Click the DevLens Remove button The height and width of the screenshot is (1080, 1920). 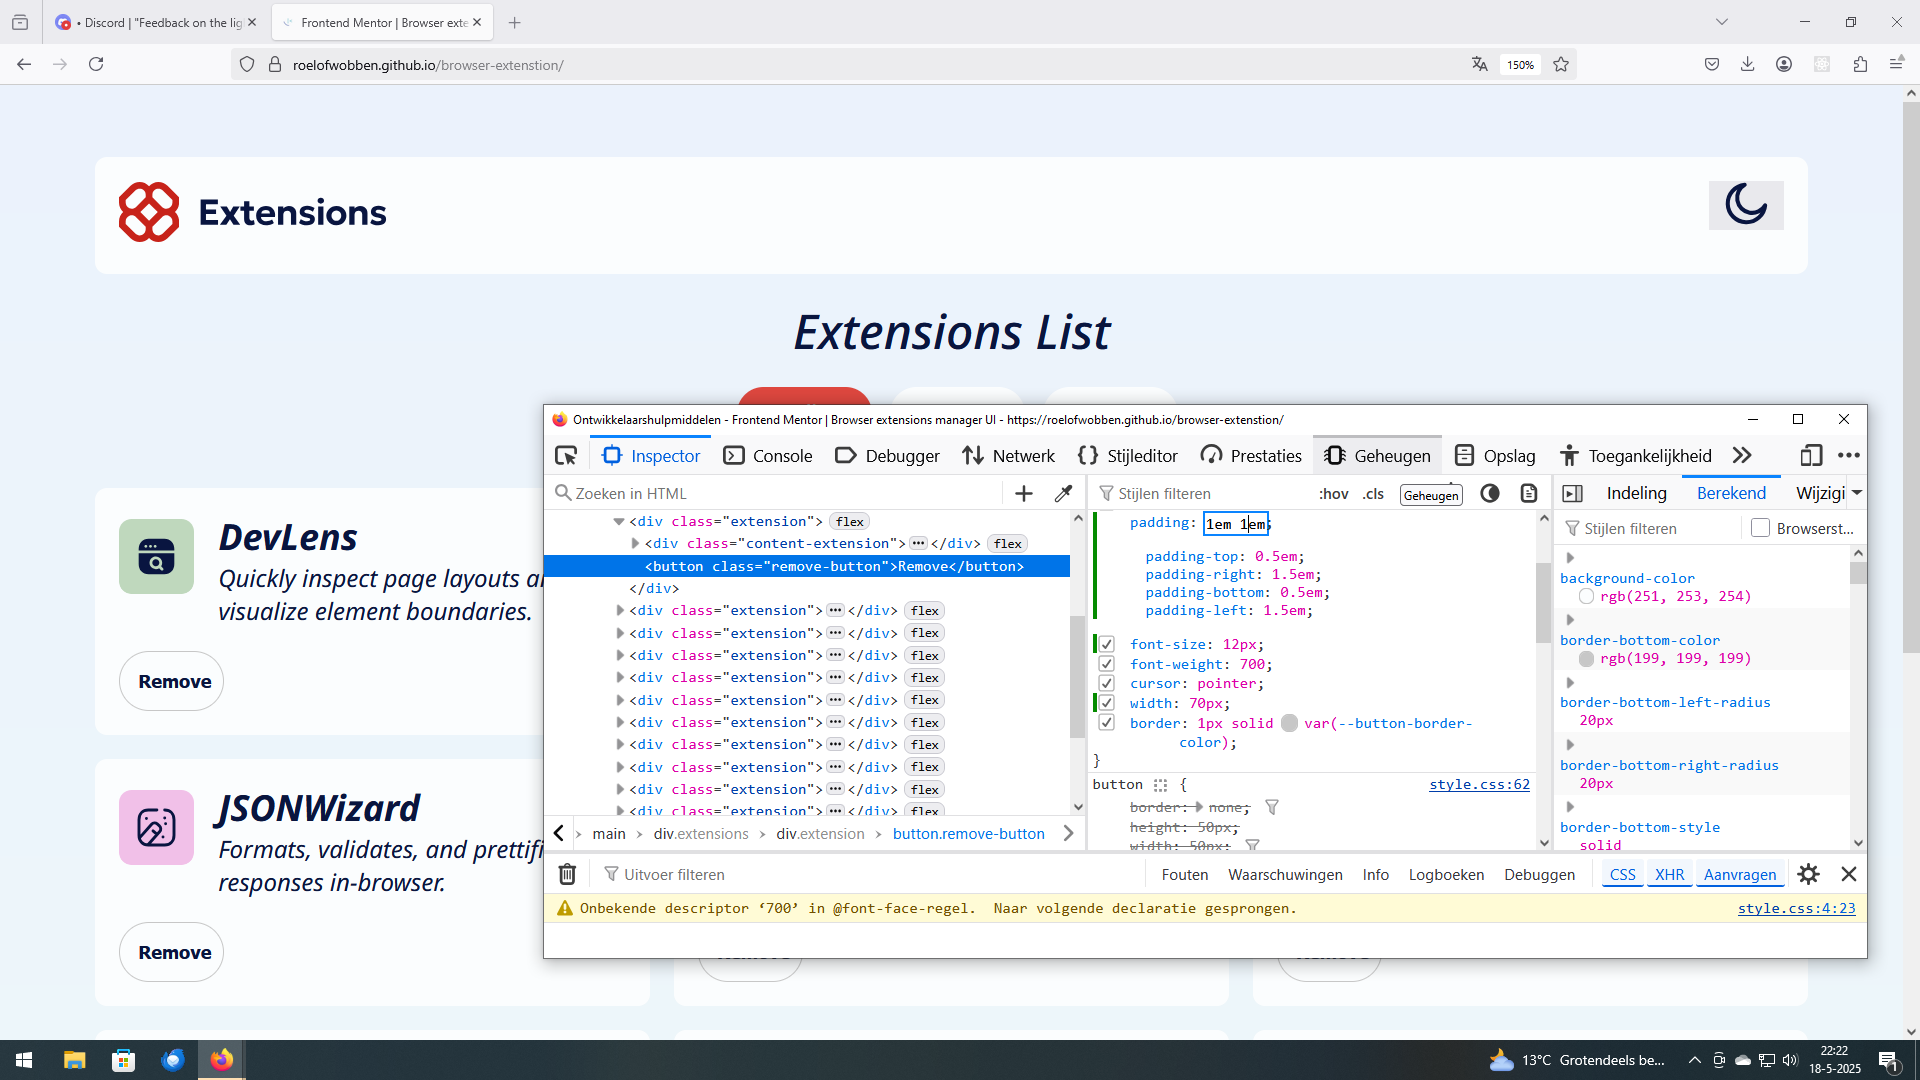point(172,681)
